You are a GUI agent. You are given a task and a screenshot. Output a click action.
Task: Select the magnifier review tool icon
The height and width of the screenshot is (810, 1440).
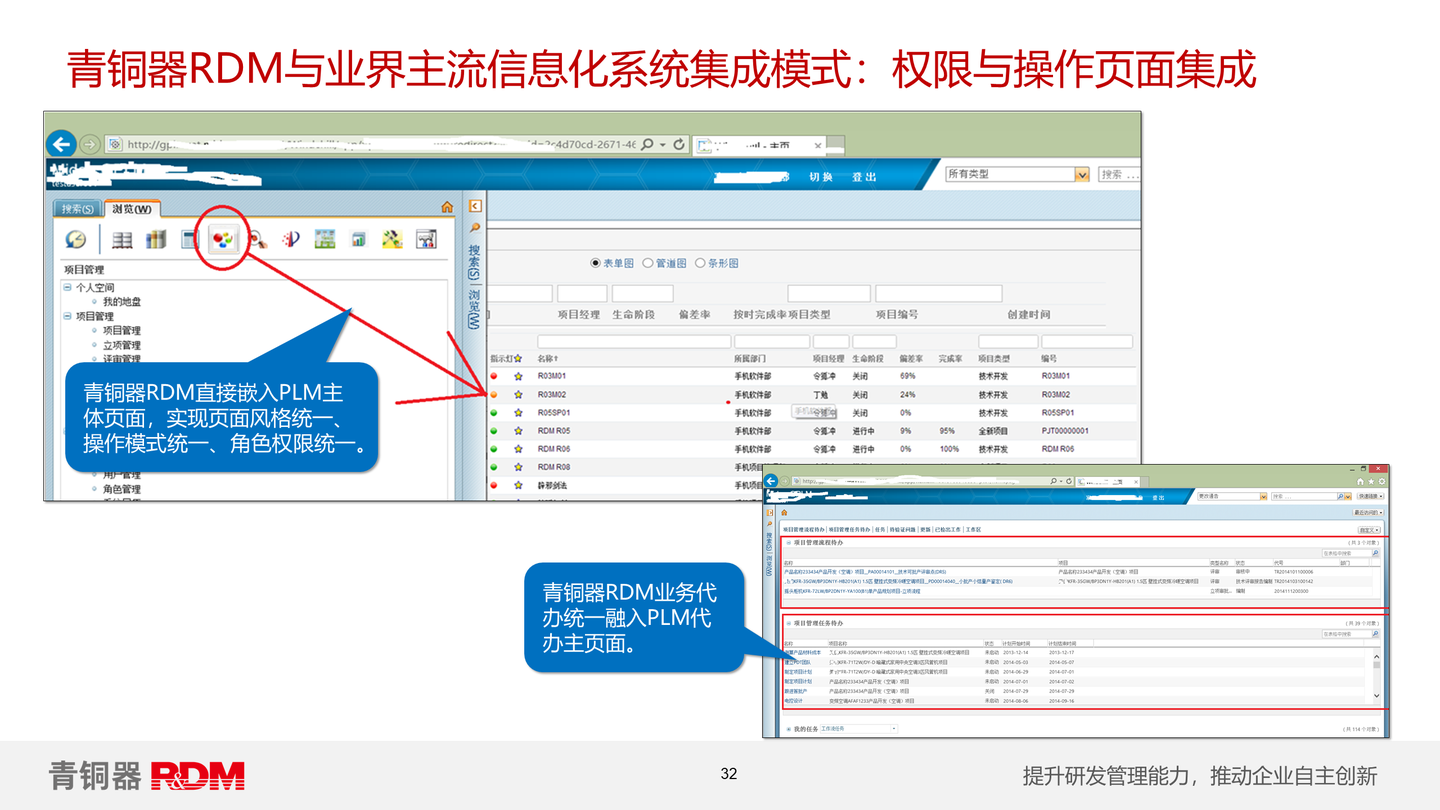pos(259,238)
